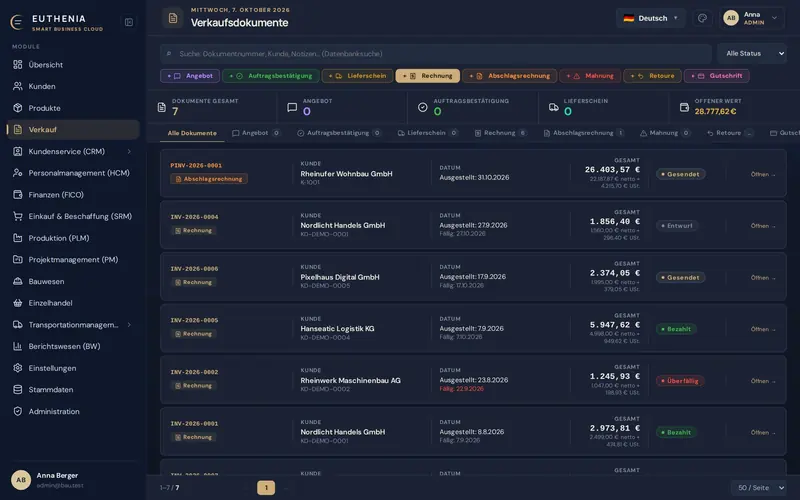Viewport: 800px width, 500px height.
Task: Click the theme palette icon in header
Action: pyautogui.click(x=702, y=18)
